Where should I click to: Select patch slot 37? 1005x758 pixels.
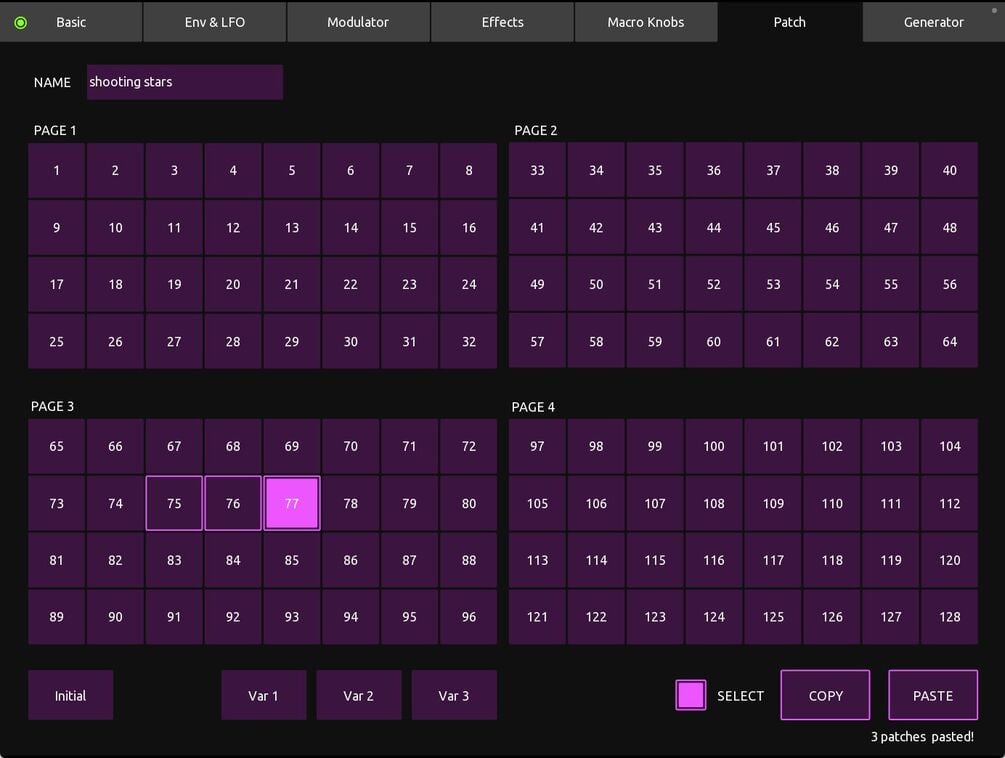click(773, 170)
